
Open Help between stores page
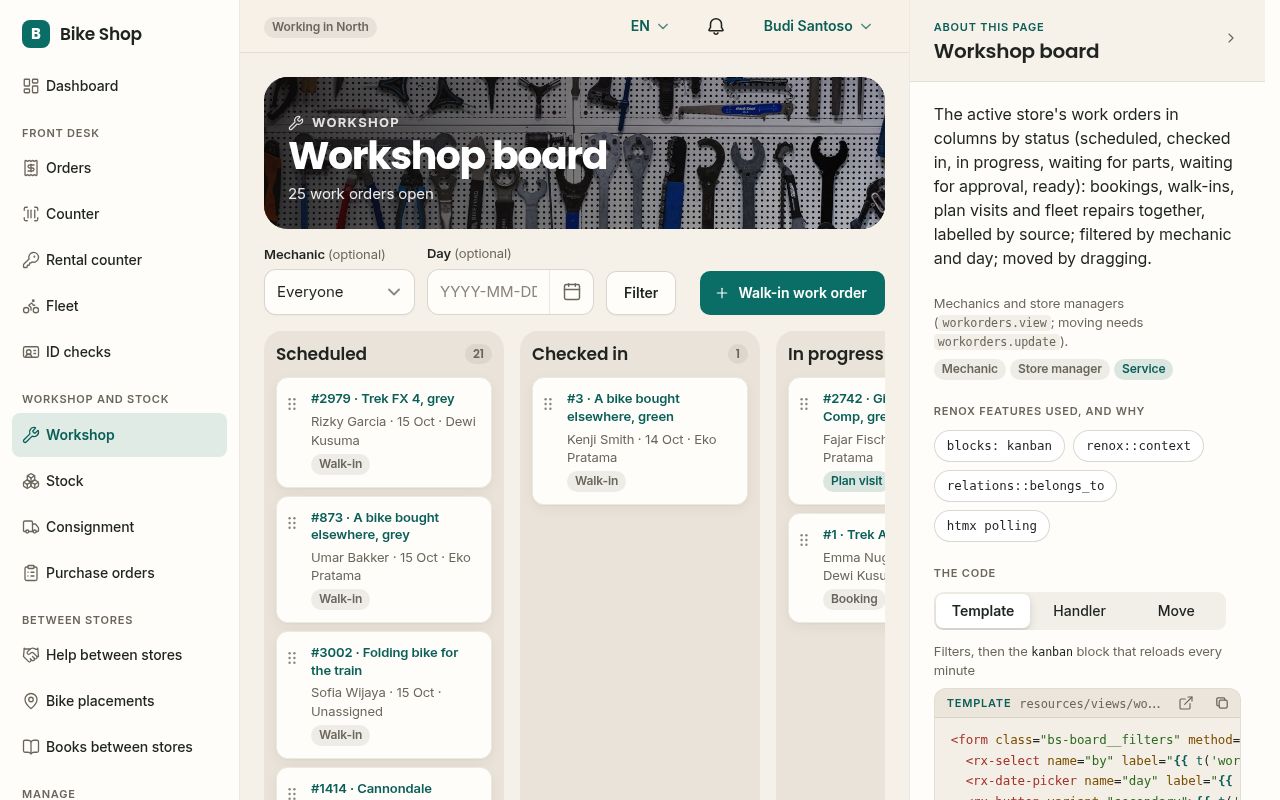(119, 655)
